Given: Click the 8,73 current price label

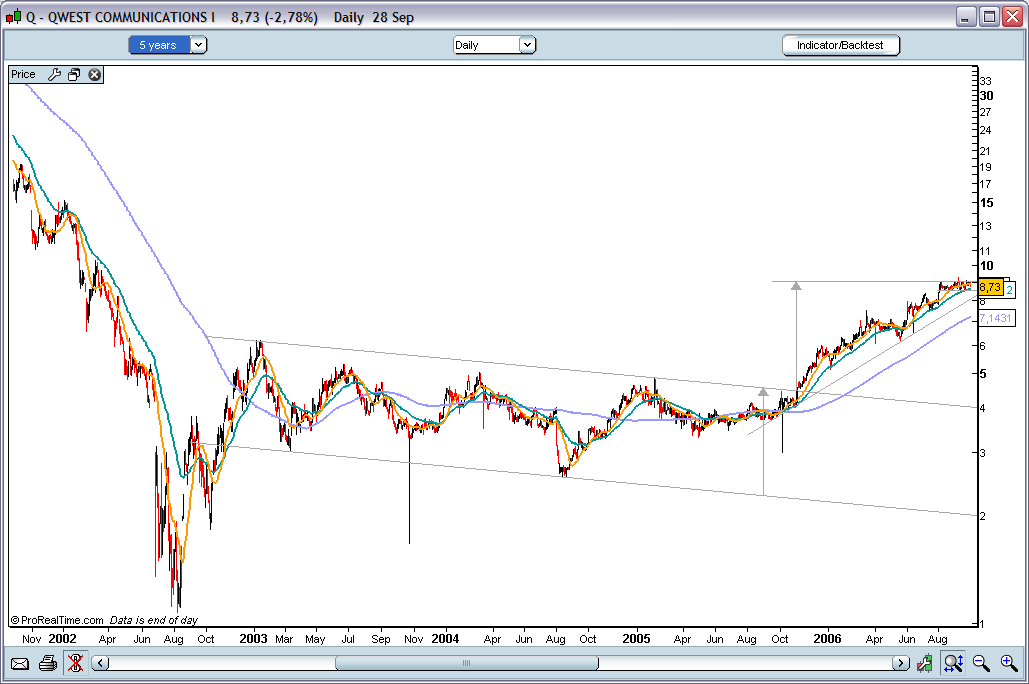Looking at the screenshot, I should (990, 287).
